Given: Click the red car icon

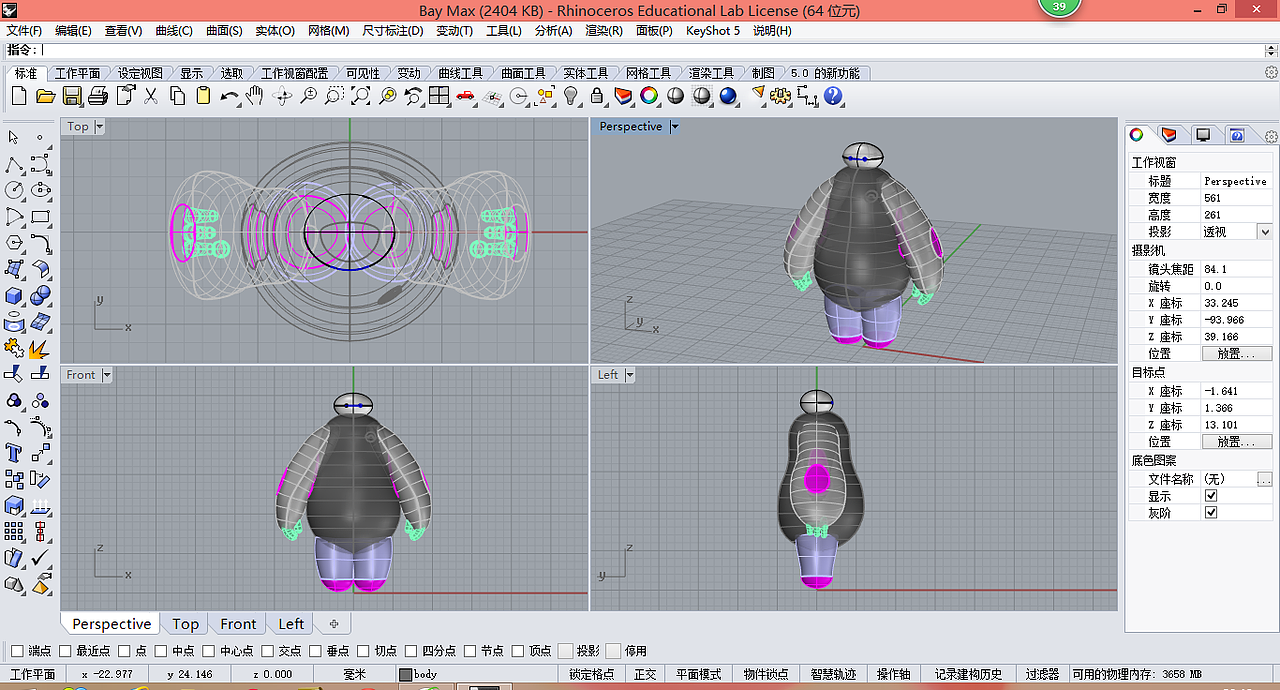Looking at the screenshot, I should click(x=465, y=96).
